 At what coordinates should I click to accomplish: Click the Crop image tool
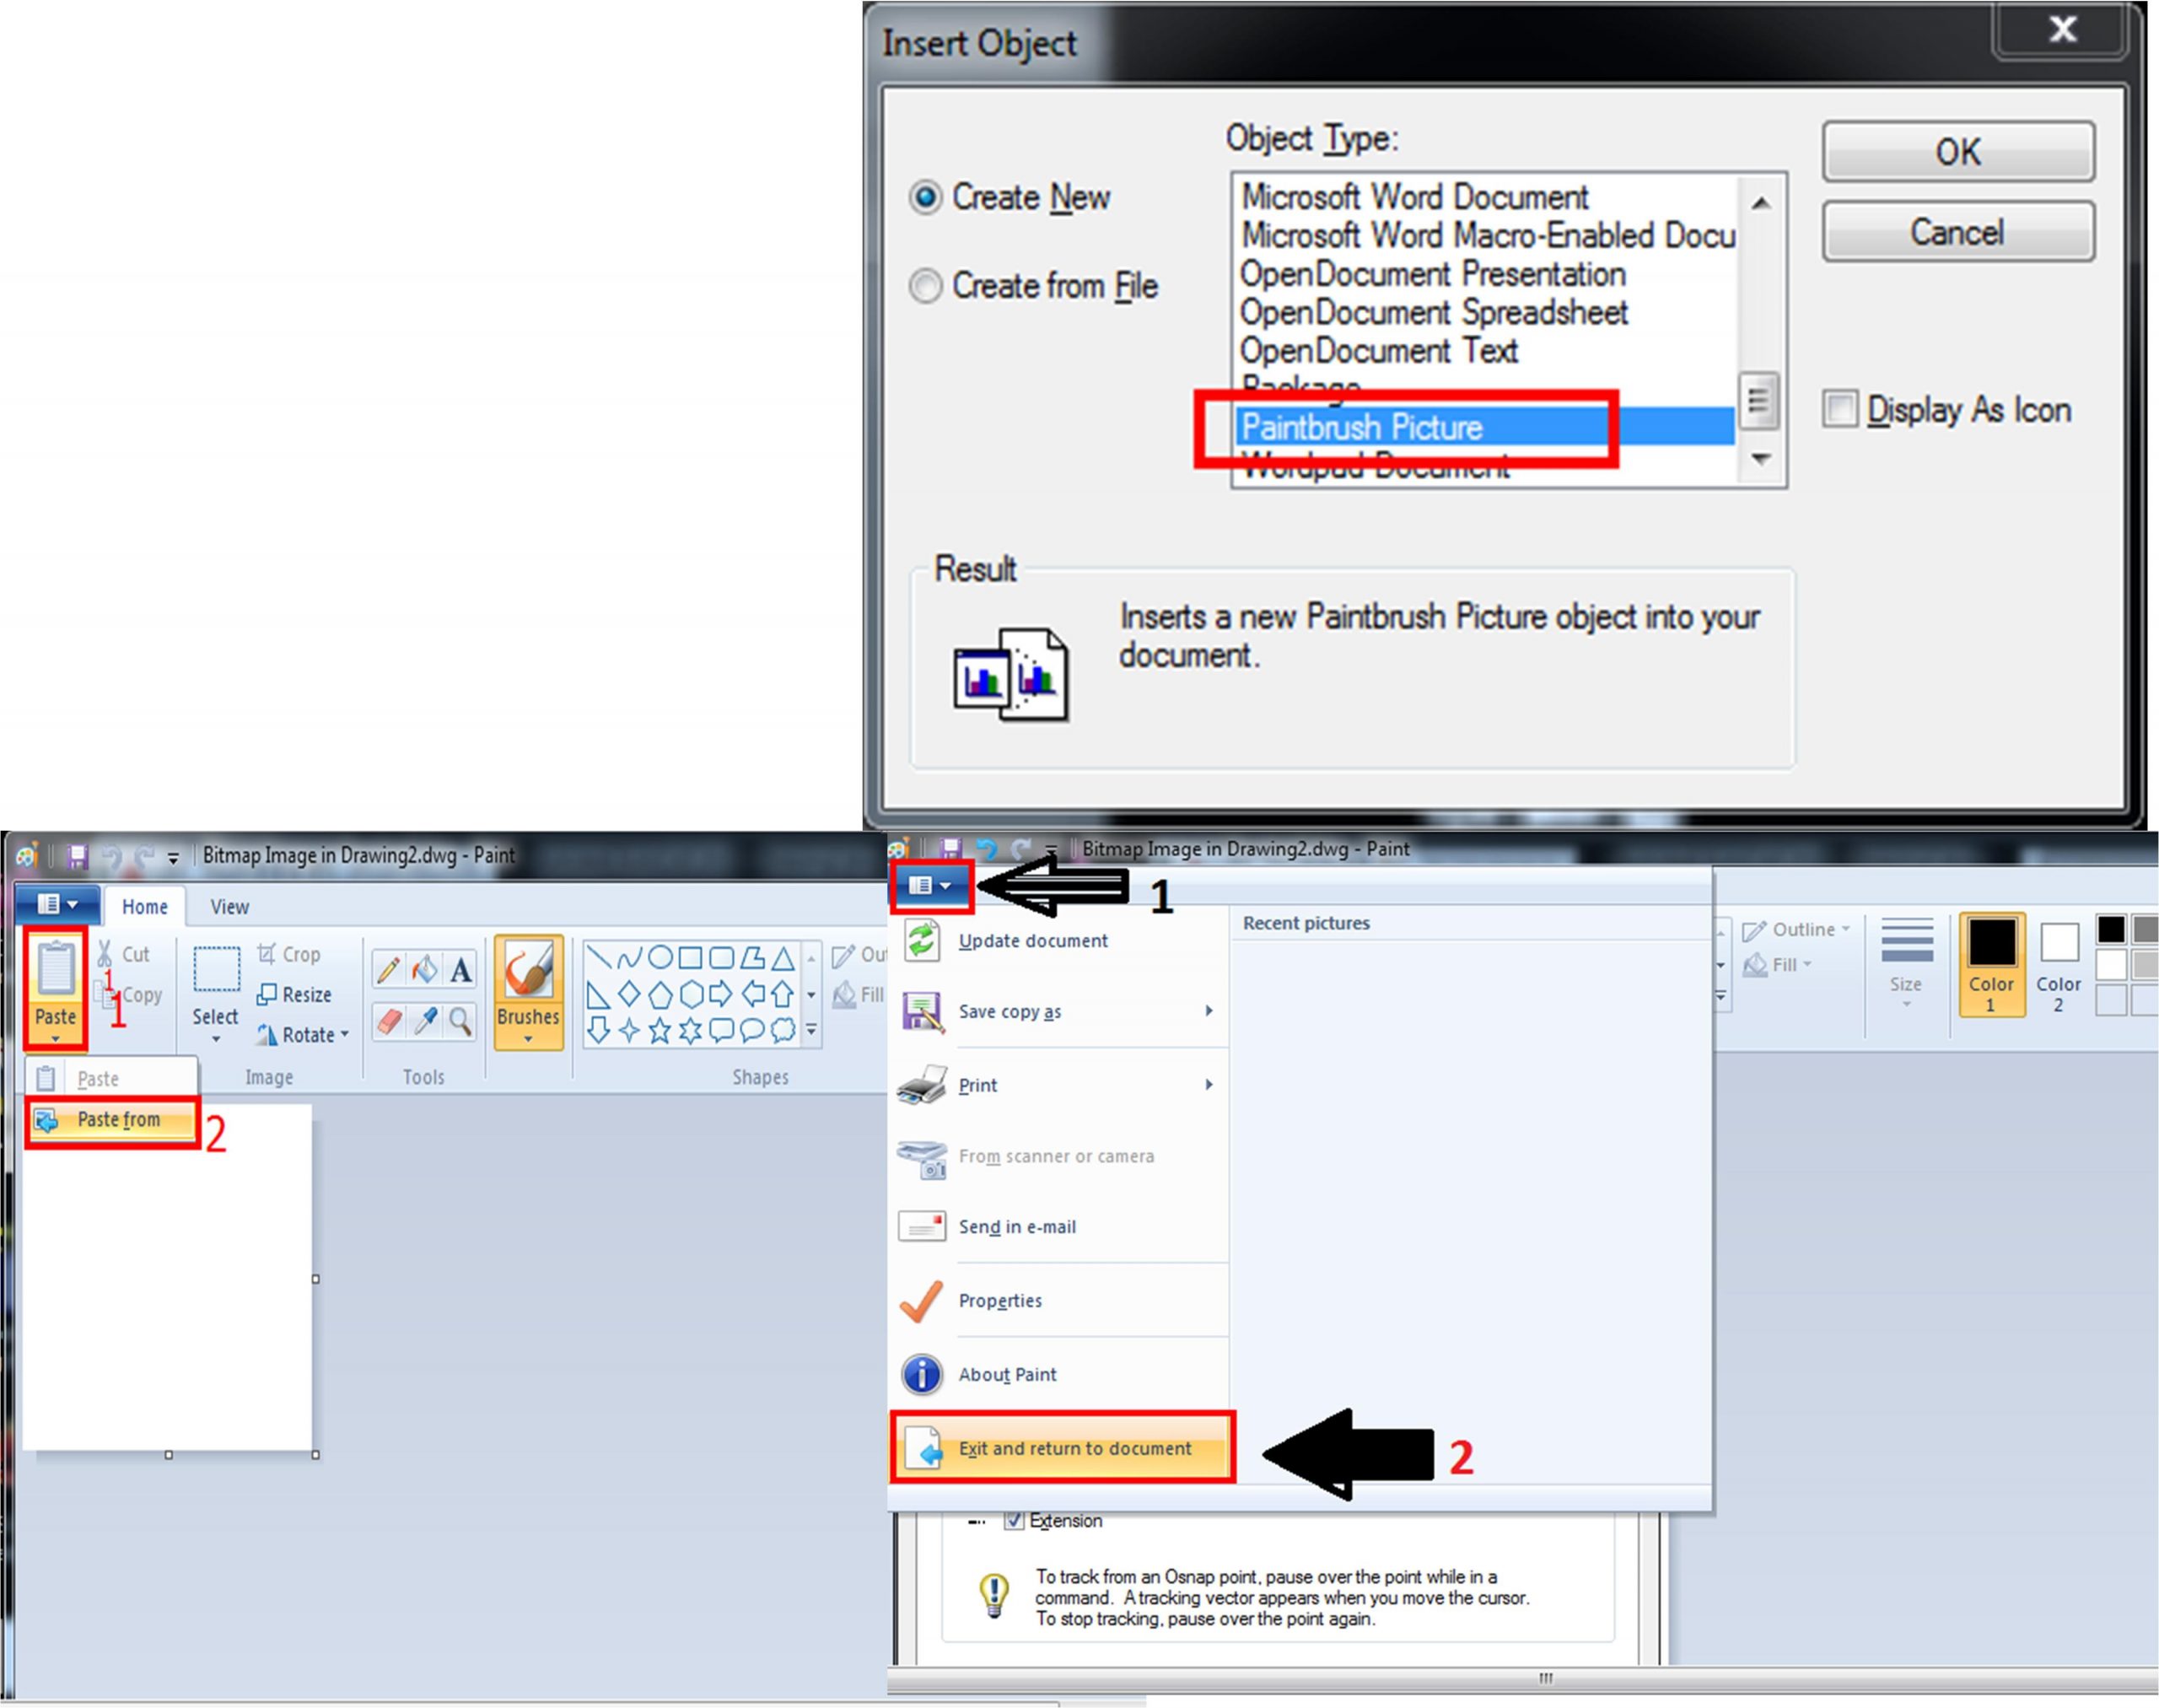pos(289,954)
